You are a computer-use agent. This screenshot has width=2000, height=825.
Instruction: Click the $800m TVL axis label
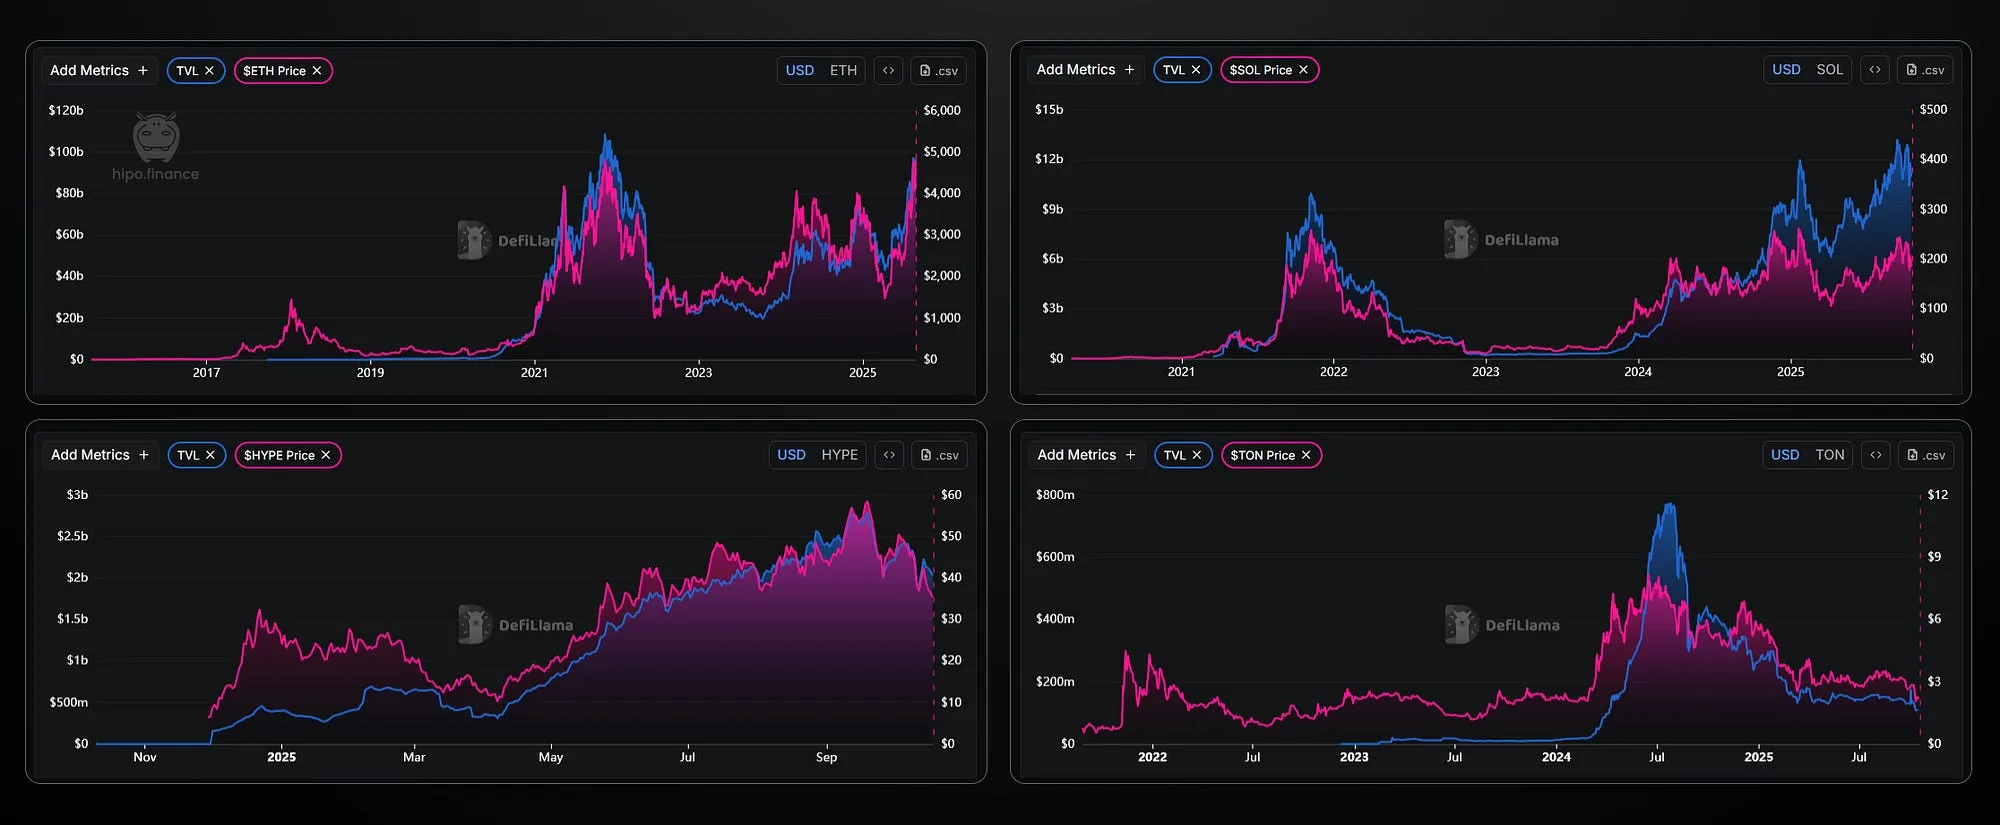(x=1055, y=495)
